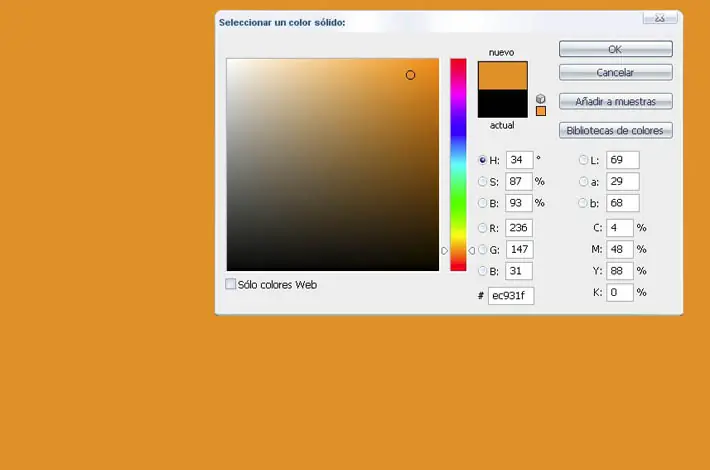Click the Lab a field showing 29

tap(623, 182)
